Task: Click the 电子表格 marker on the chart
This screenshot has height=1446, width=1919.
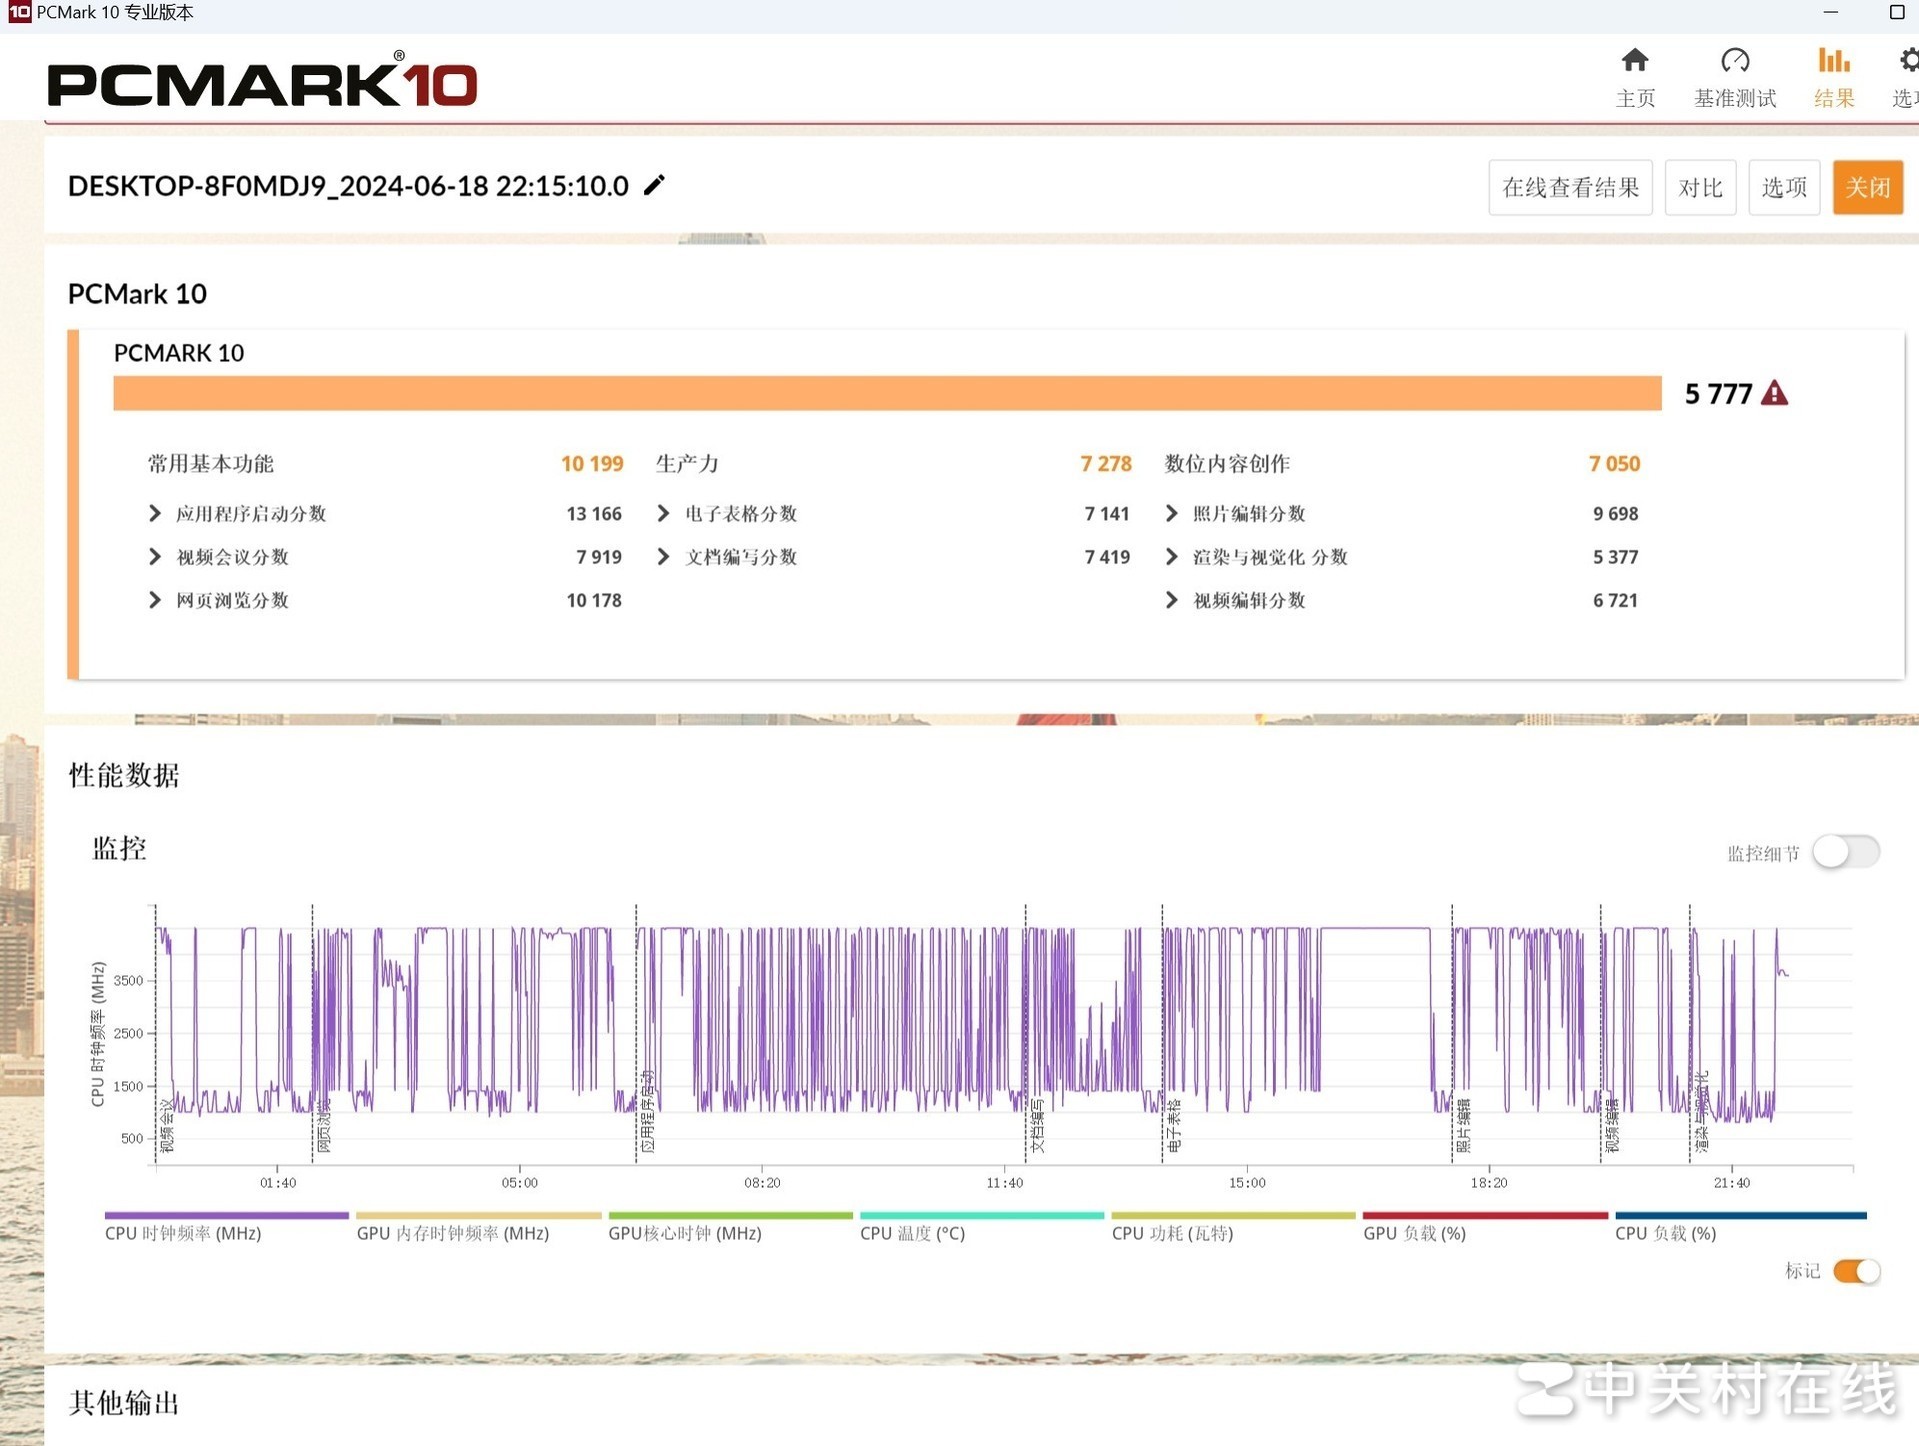Action: pos(1174,1127)
